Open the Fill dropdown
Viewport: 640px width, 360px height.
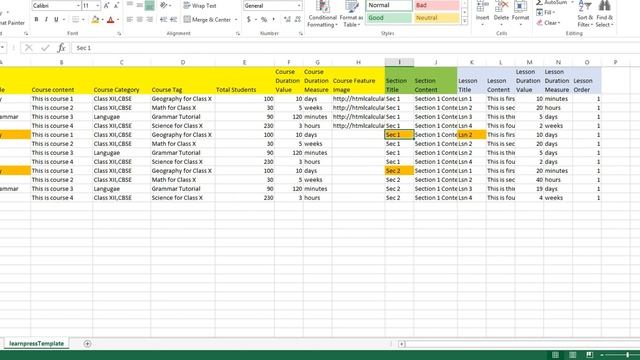[546, 13]
